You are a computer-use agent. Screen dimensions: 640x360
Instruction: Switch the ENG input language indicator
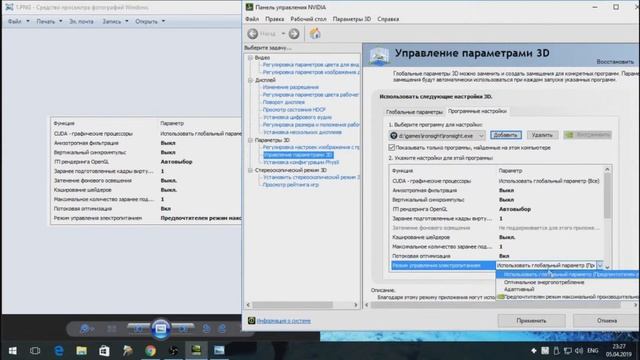coord(593,351)
